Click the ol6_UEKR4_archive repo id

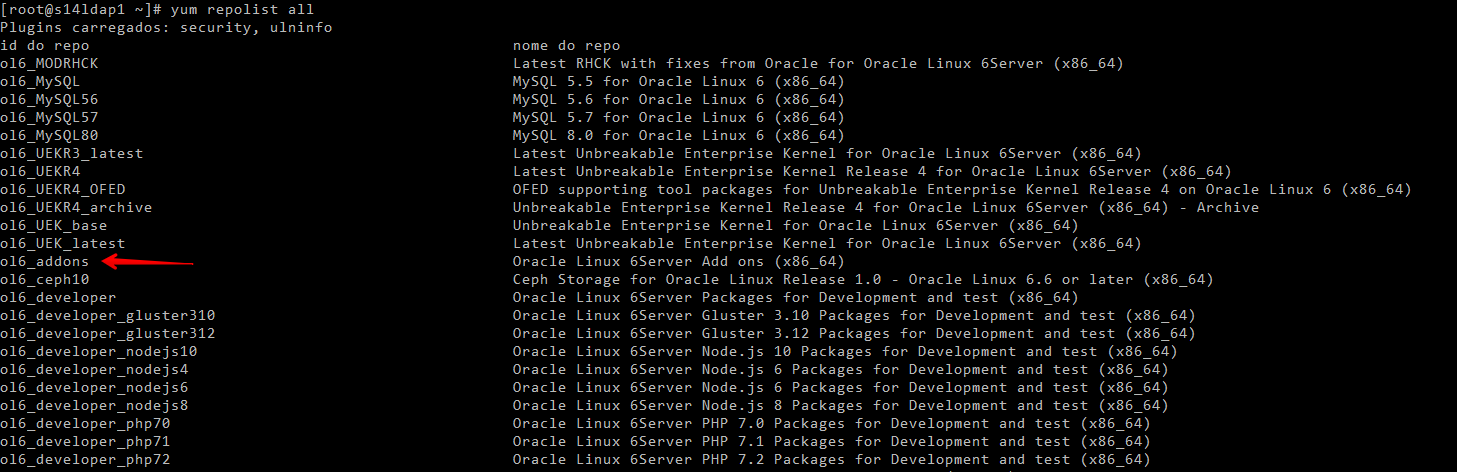76,208
